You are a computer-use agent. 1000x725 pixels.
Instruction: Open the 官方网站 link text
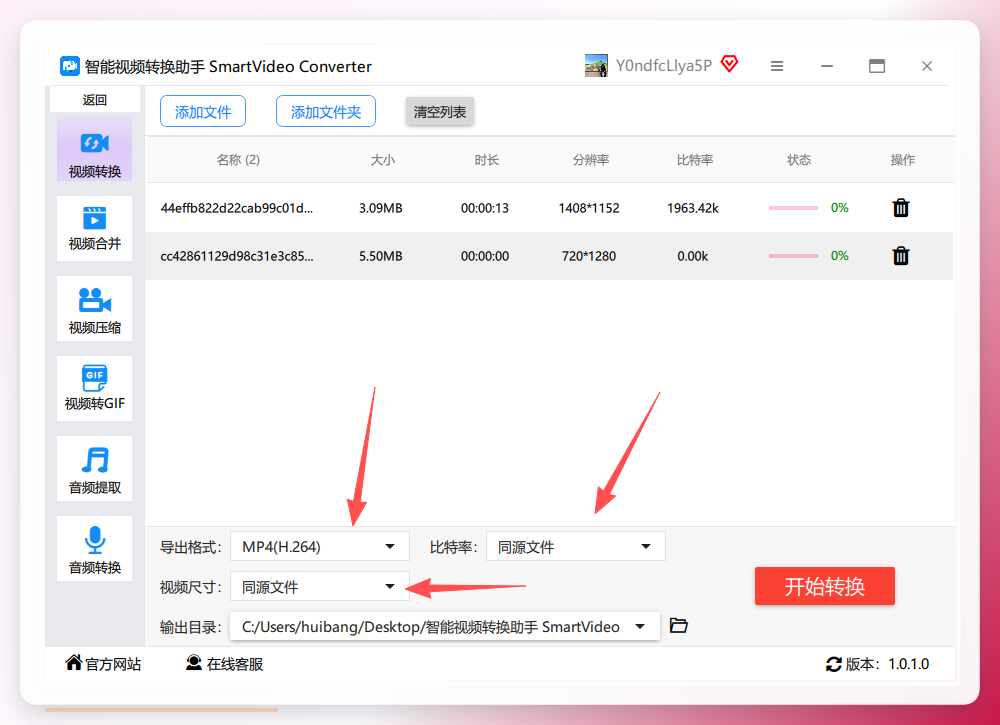coord(113,664)
